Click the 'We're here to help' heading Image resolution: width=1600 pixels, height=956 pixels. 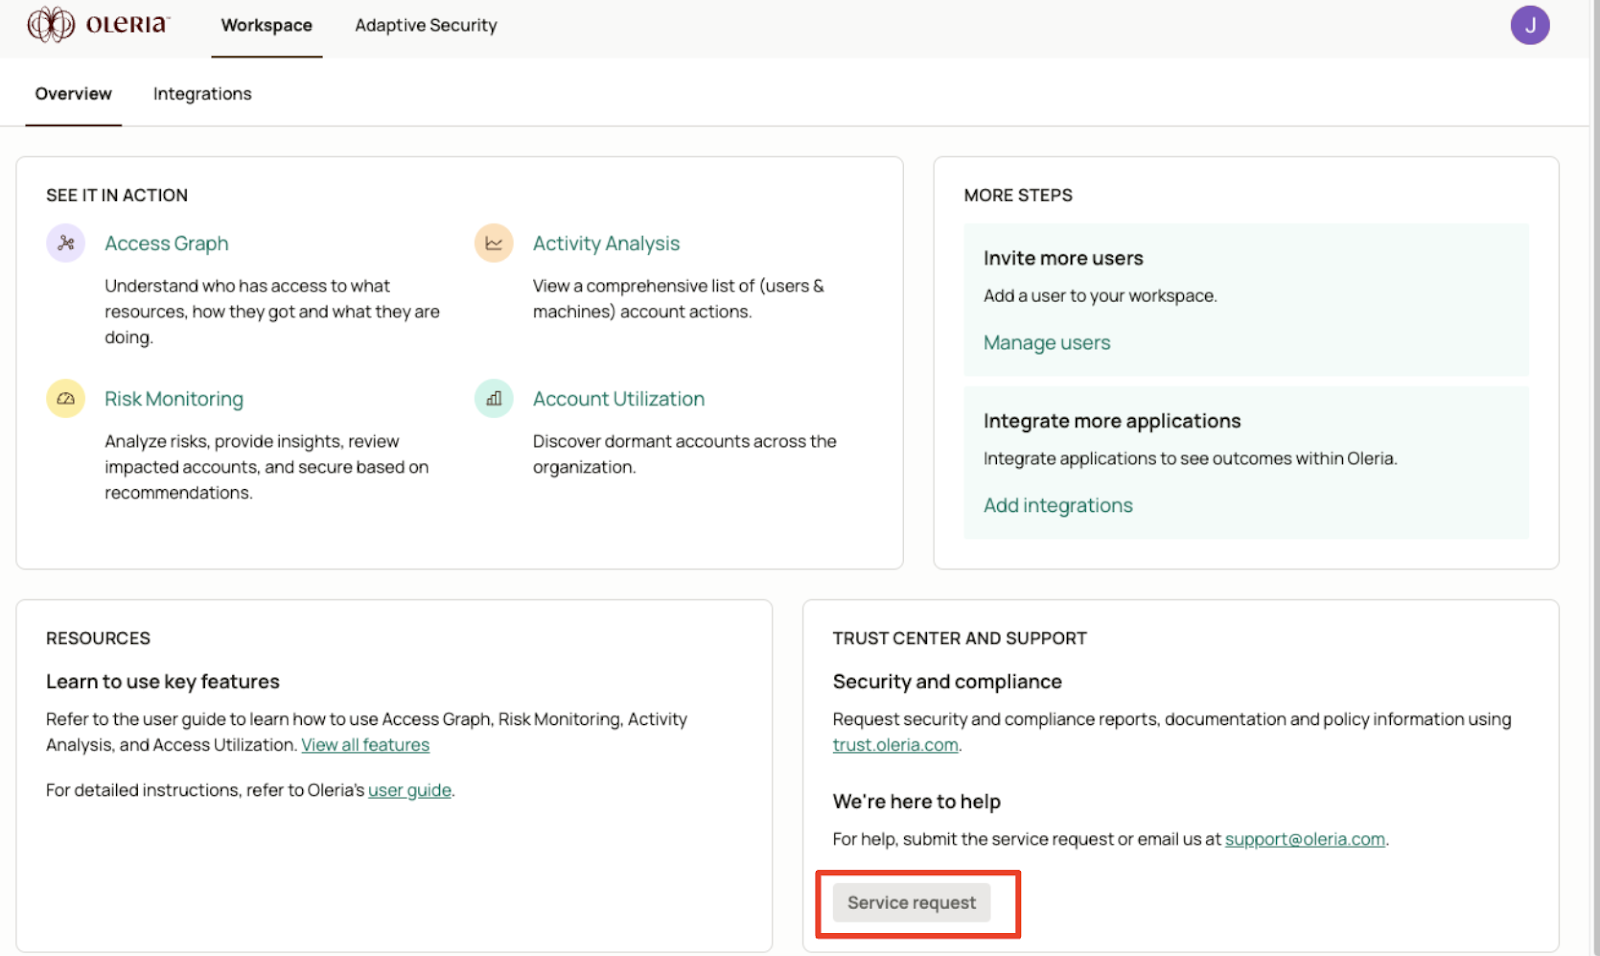(x=917, y=801)
